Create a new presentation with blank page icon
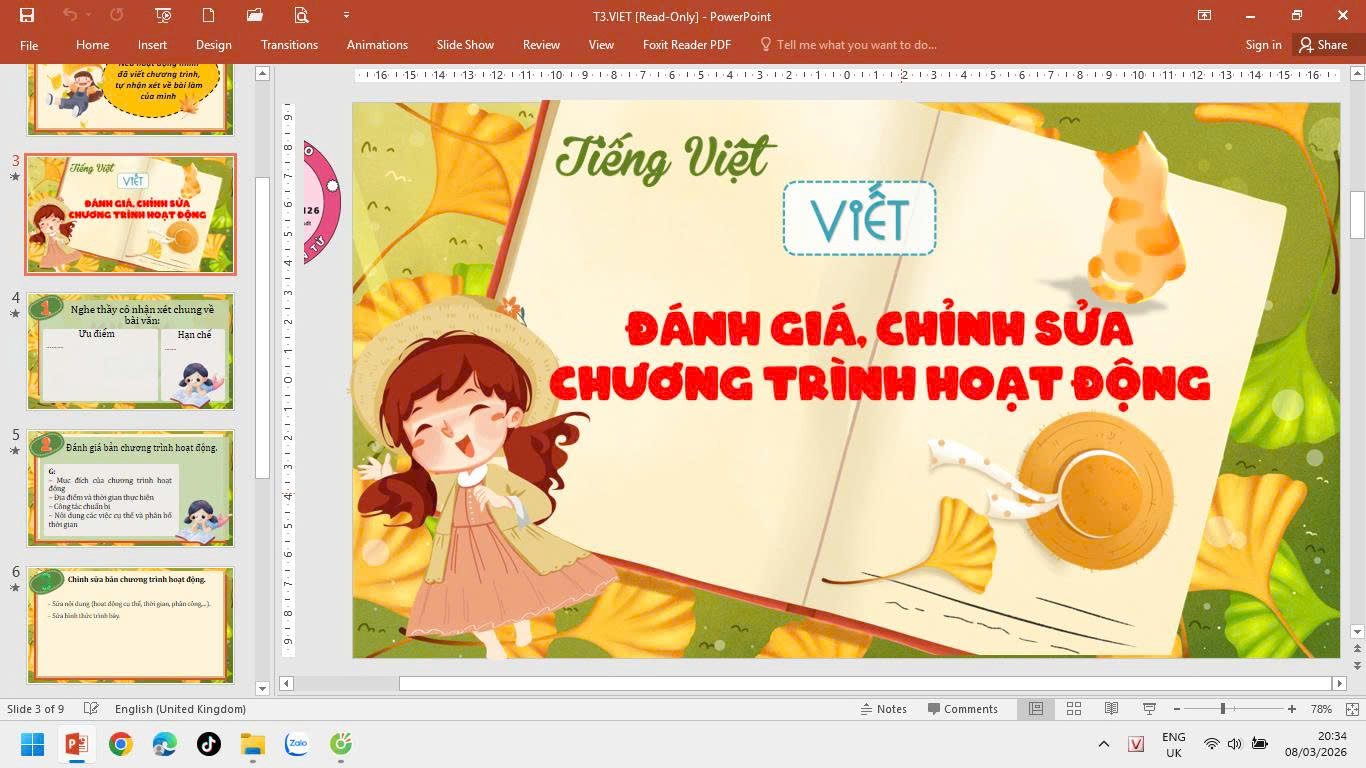The width and height of the screenshot is (1366, 768). click(x=208, y=15)
